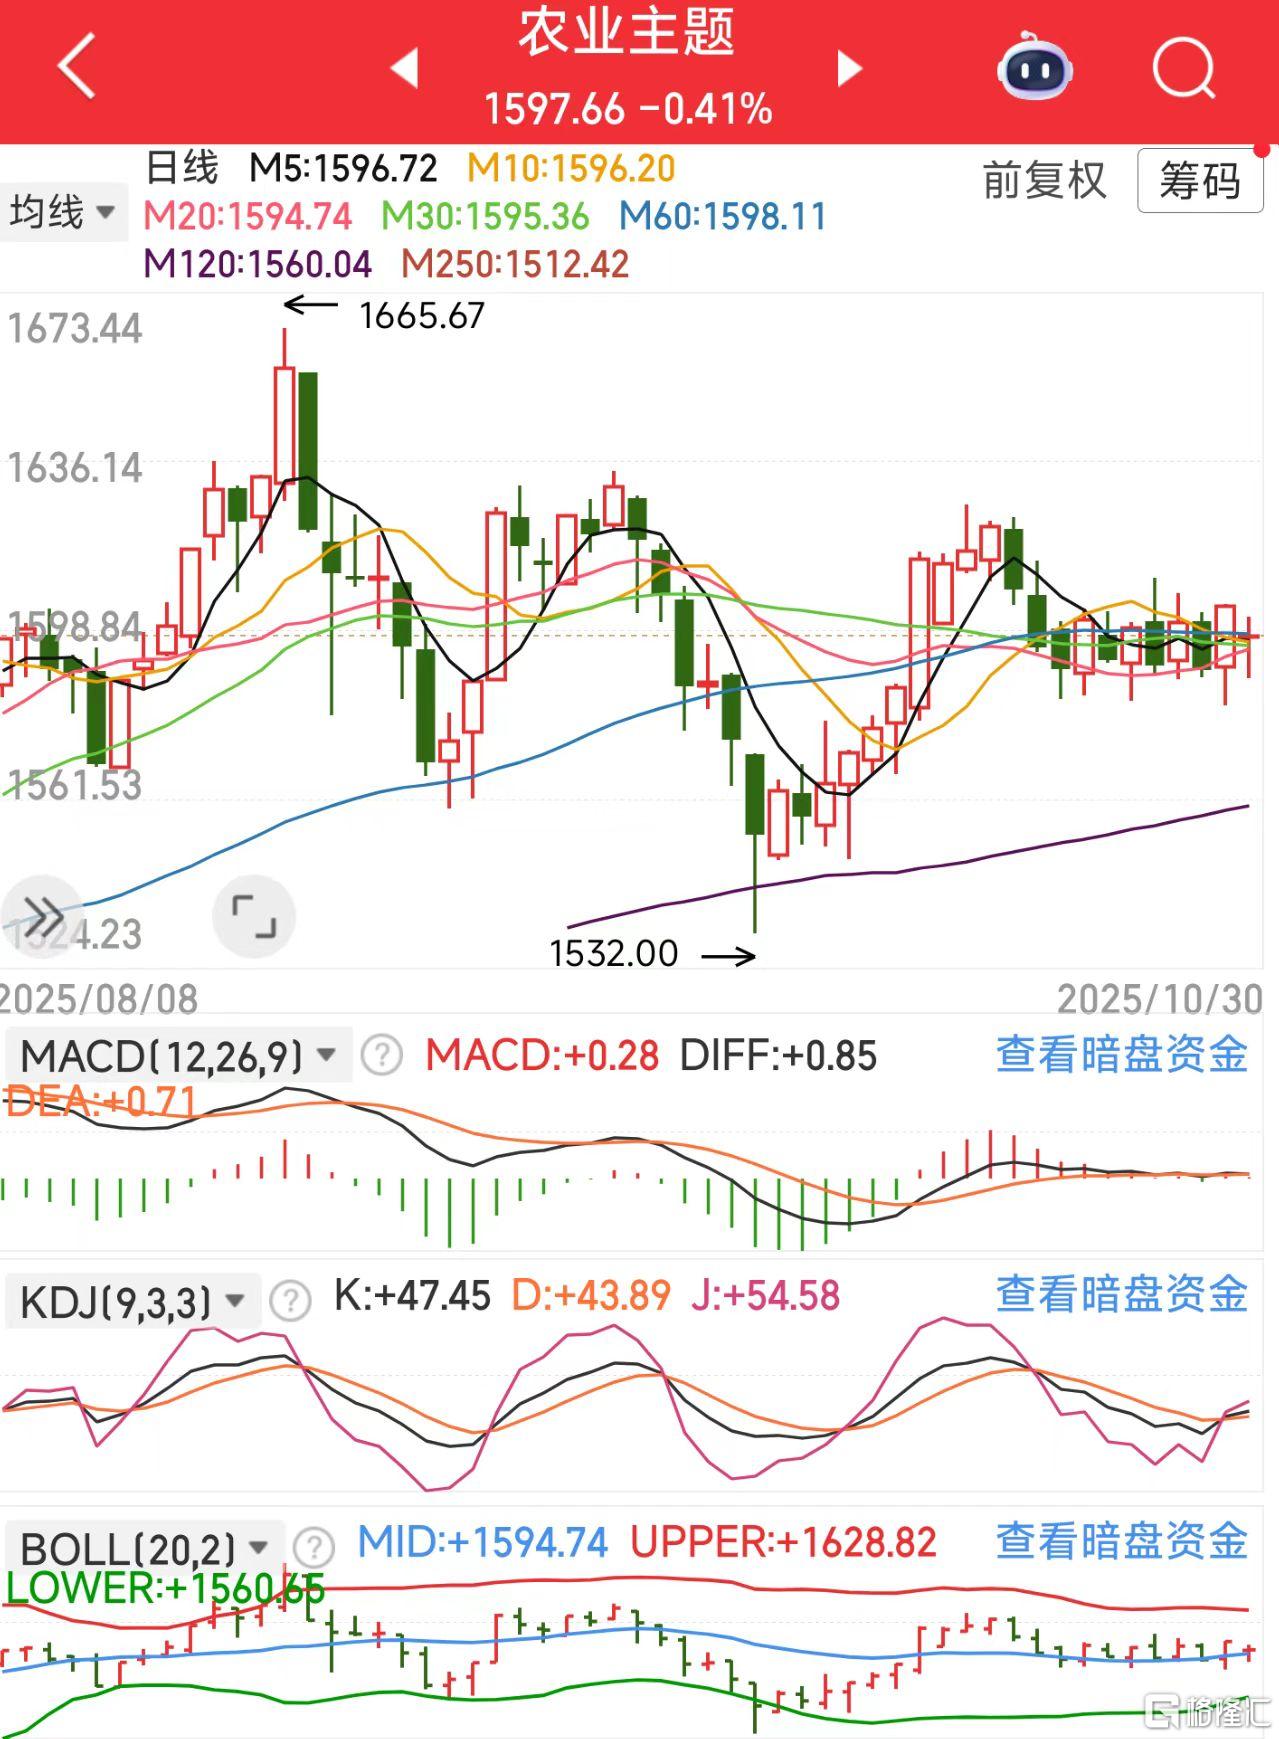Viewport: 1279px width, 1739px height.
Task: Enter fullscreen chart with corner-brackets icon
Action: click(x=253, y=916)
